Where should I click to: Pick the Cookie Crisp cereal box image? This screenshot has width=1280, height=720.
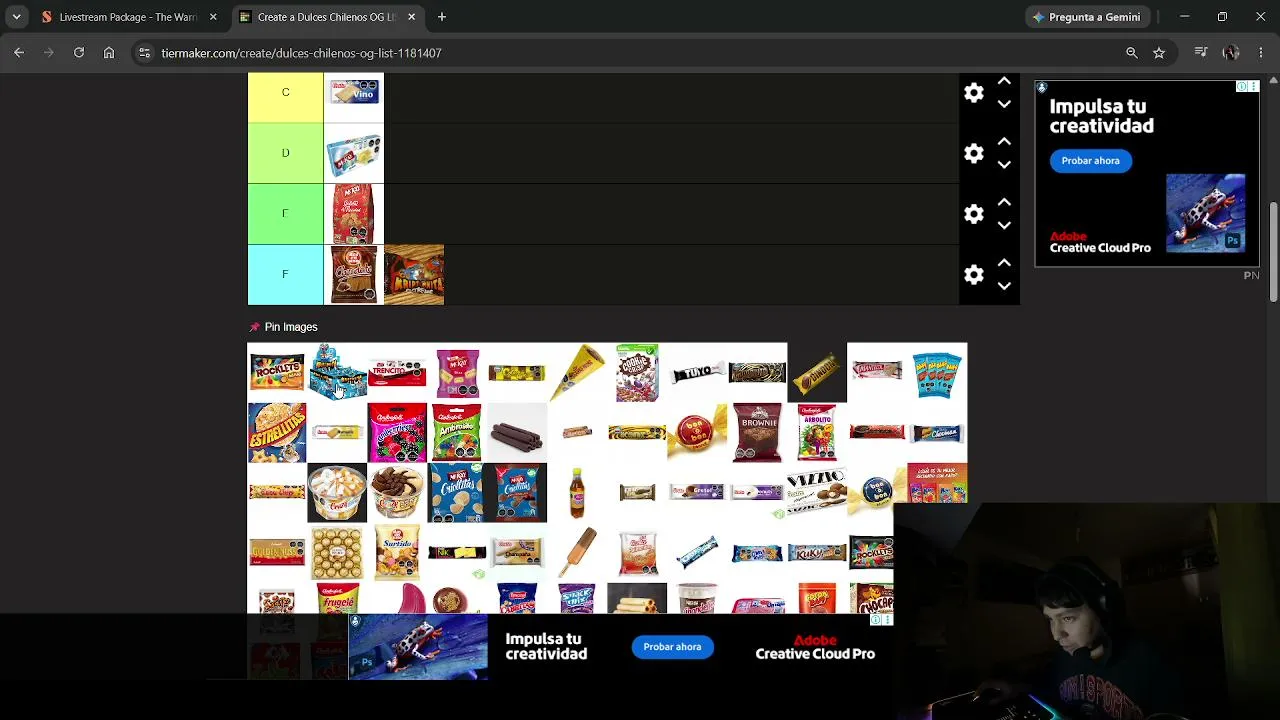coord(637,372)
